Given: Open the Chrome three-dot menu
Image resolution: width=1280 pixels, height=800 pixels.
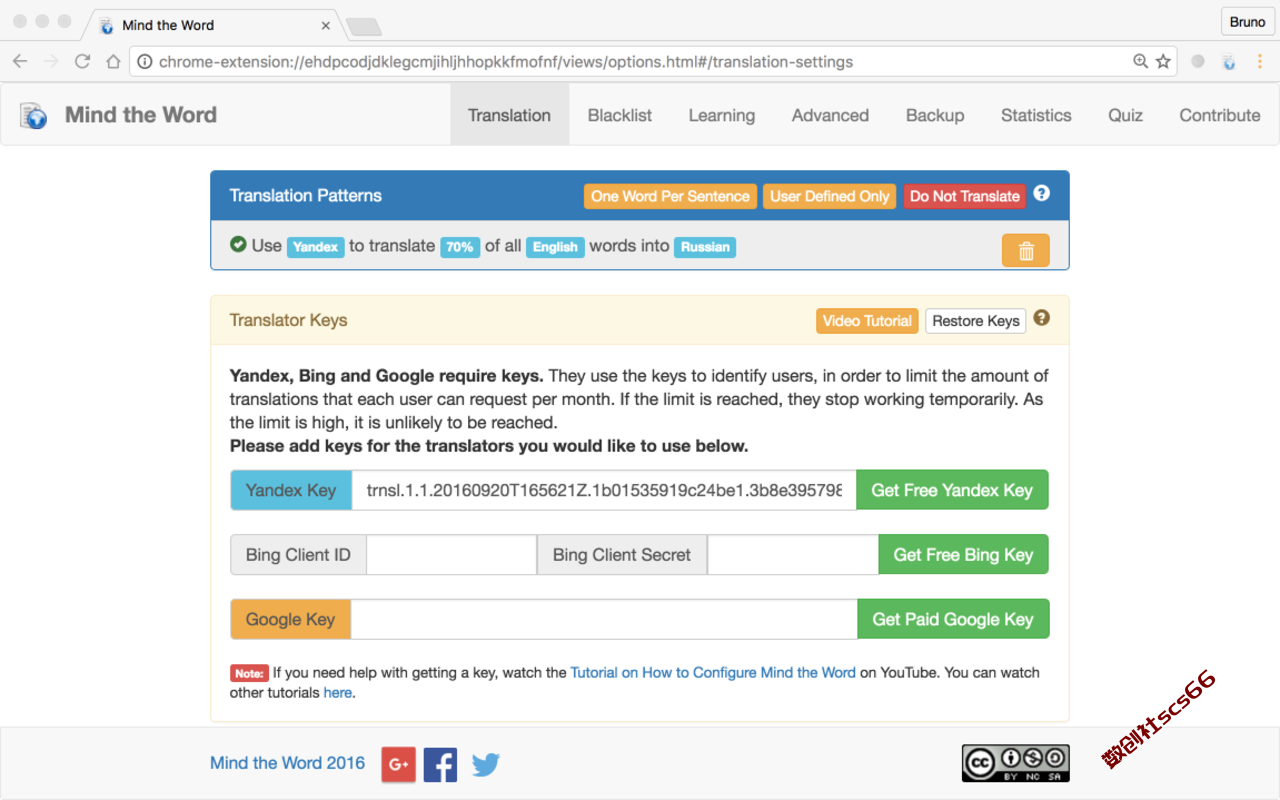Looking at the screenshot, I should click(1259, 62).
